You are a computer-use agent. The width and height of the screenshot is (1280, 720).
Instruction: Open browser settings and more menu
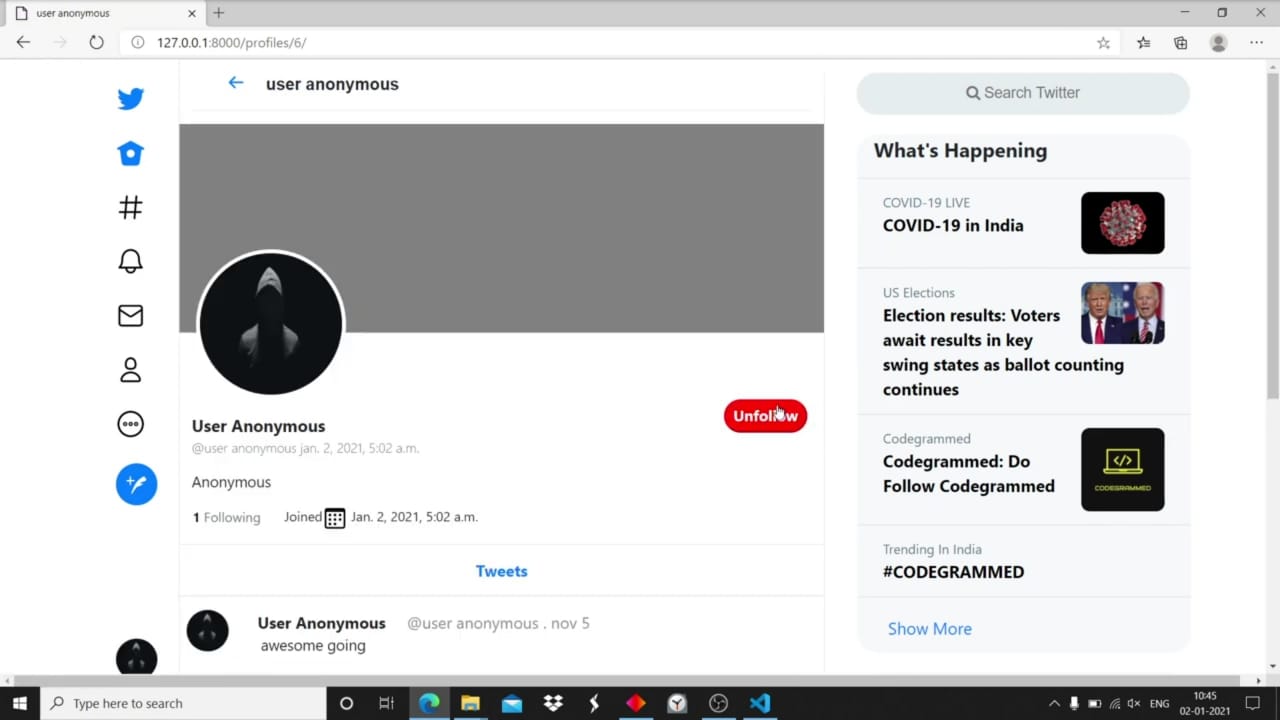pyautogui.click(x=1256, y=43)
